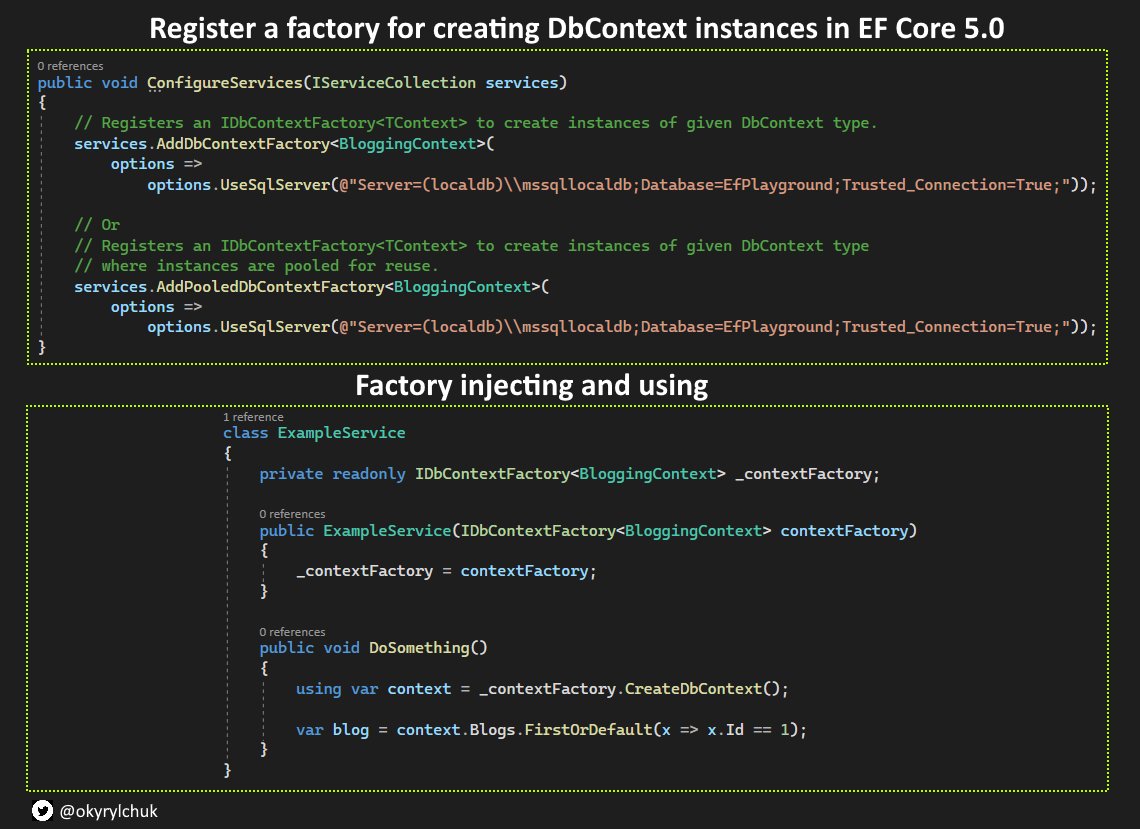The height and width of the screenshot is (829, 1140).
Task: Click the 'where instances are pooled for reuse' comment
Action: click(x=256, y=266)
